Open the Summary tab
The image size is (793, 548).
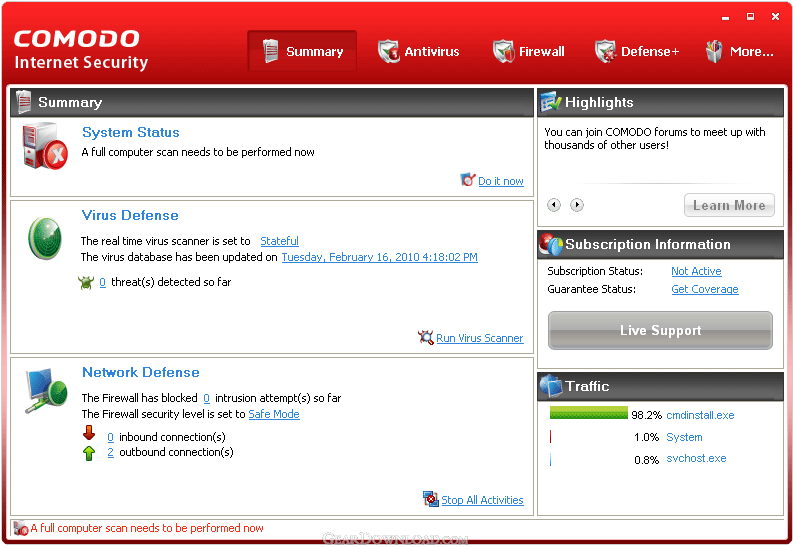(302, 51)
